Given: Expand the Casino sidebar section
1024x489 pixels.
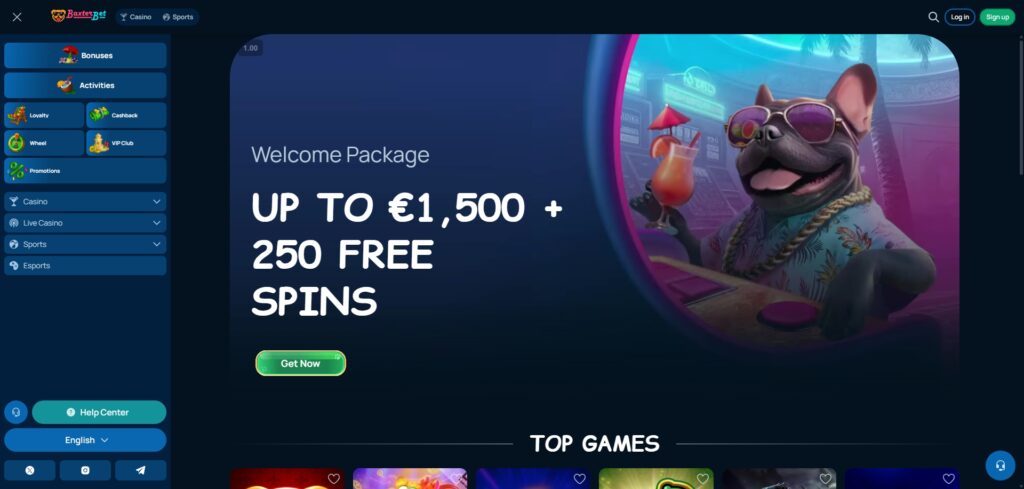Looking at the screenshot, I should click(85, 202).
